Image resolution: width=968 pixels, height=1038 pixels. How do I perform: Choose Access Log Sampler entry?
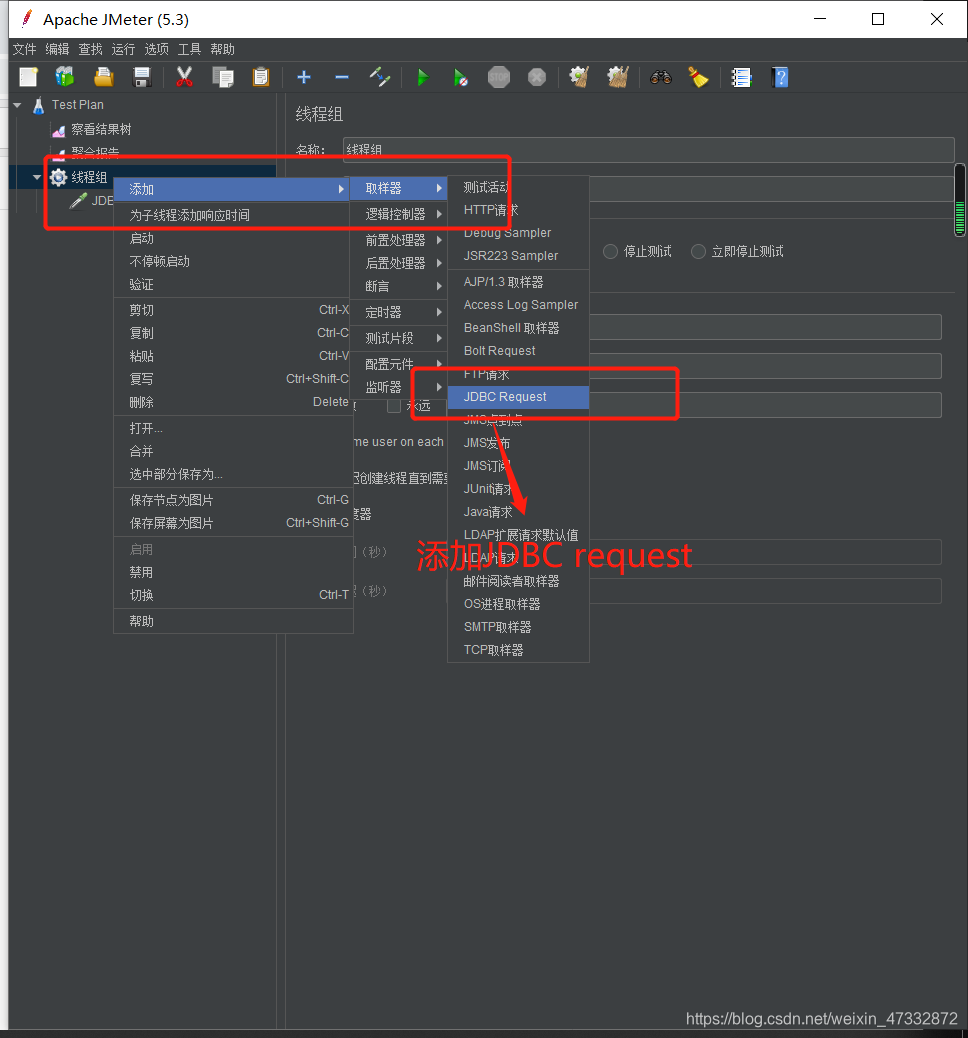[x=518, y=305]
